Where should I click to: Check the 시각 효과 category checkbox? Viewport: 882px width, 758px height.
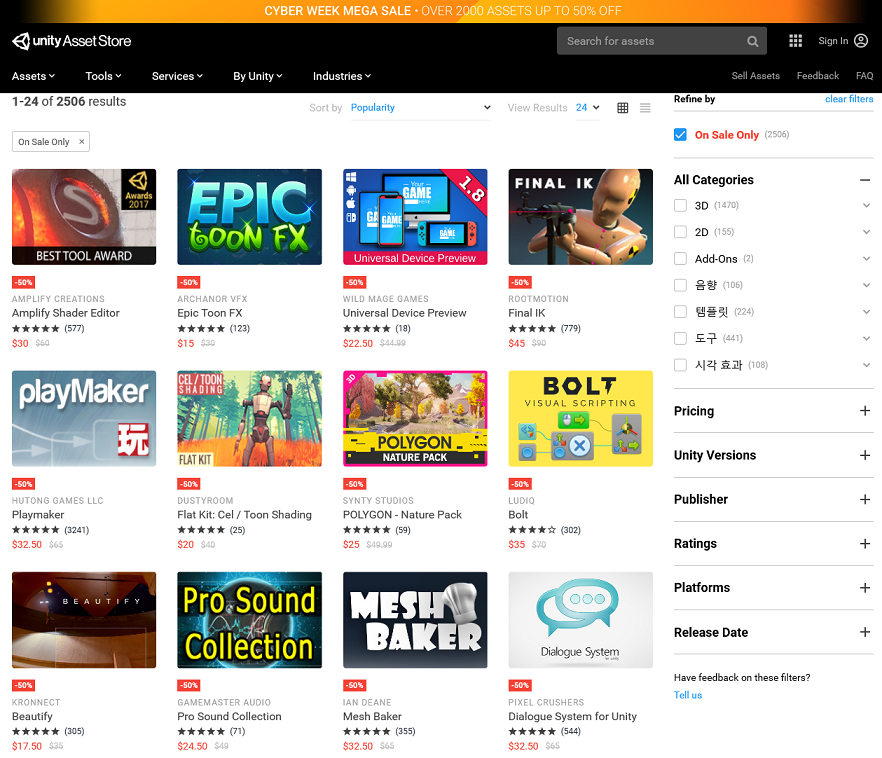[681, 365]
